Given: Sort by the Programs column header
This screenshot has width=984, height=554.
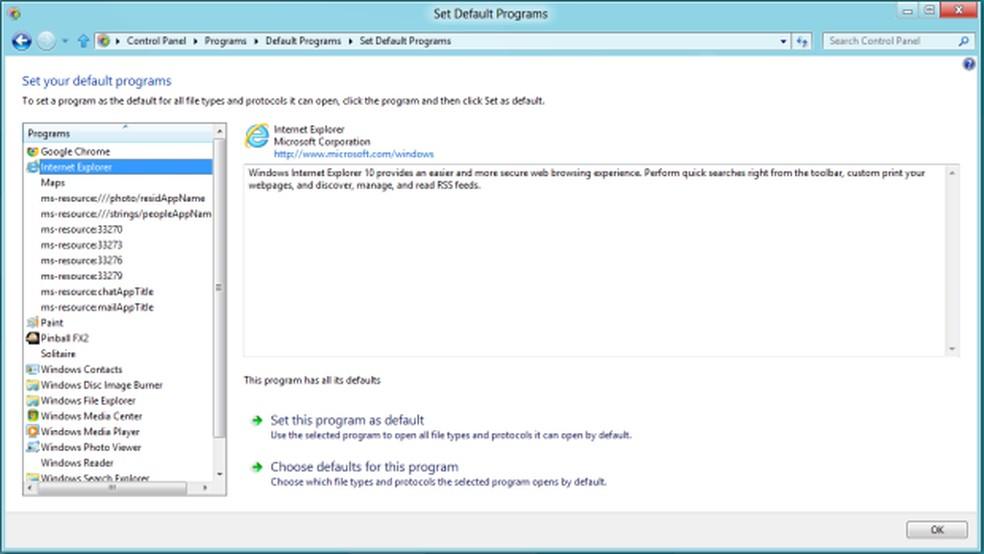Looking at the screenshot, I should [119, 133].
